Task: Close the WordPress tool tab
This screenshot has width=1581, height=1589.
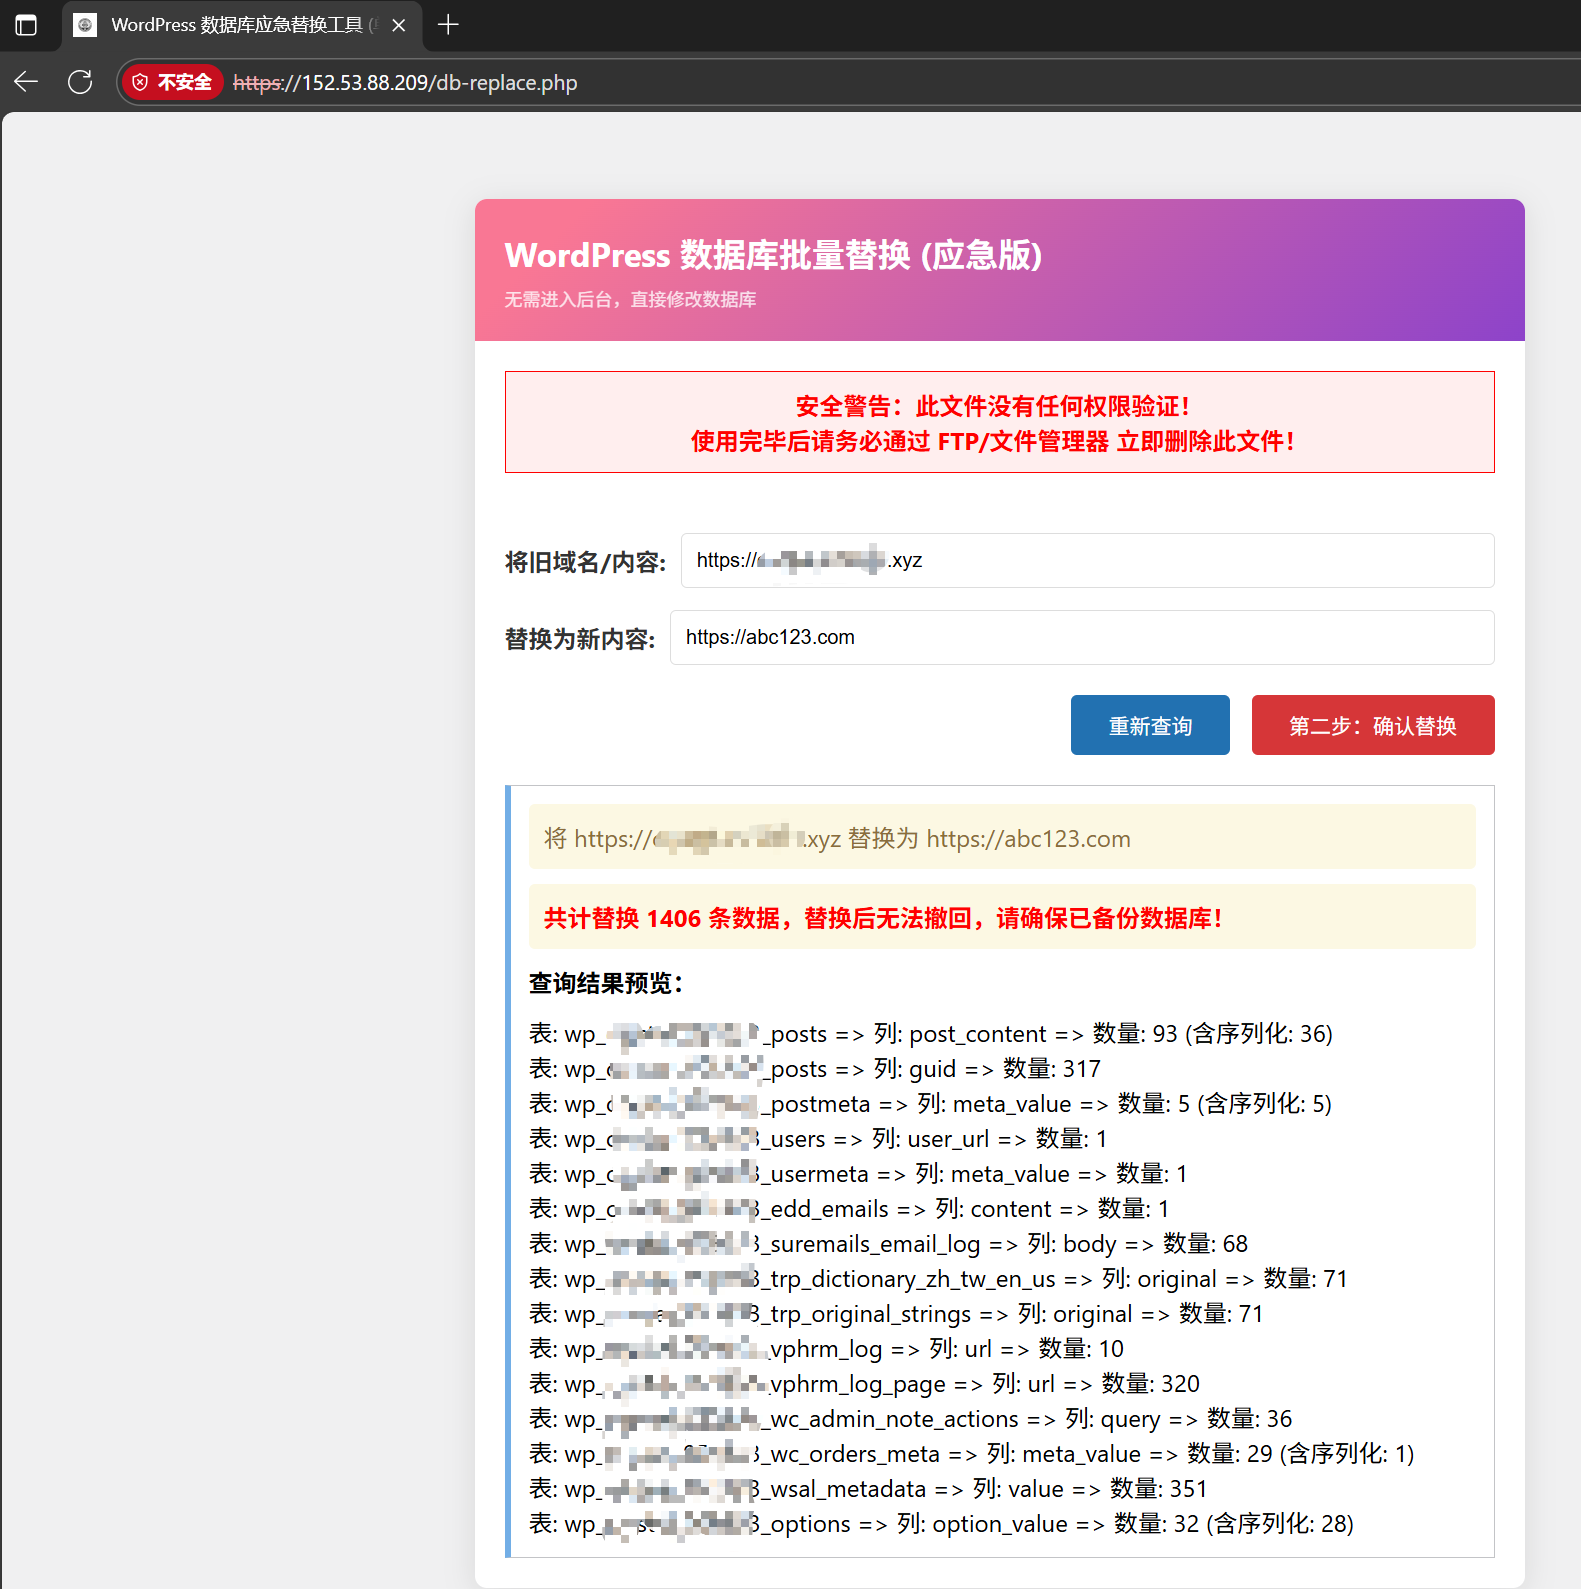Action: (x=399, y=25)
